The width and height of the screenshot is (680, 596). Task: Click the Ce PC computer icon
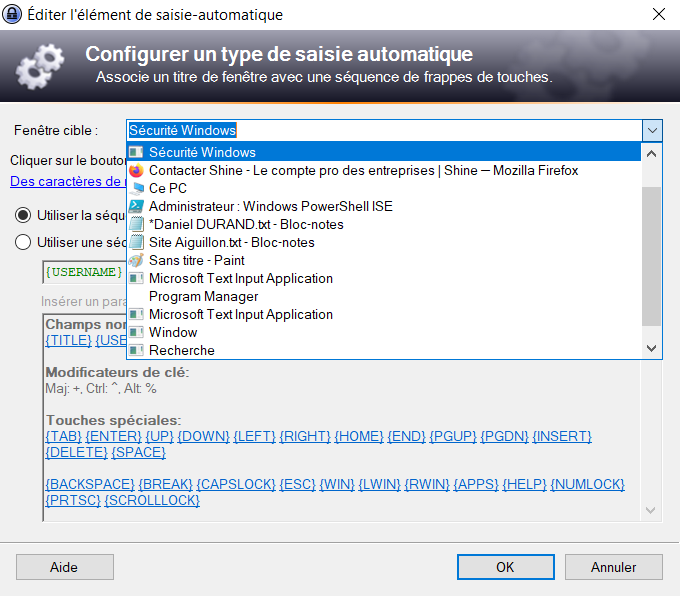(137, 188)
